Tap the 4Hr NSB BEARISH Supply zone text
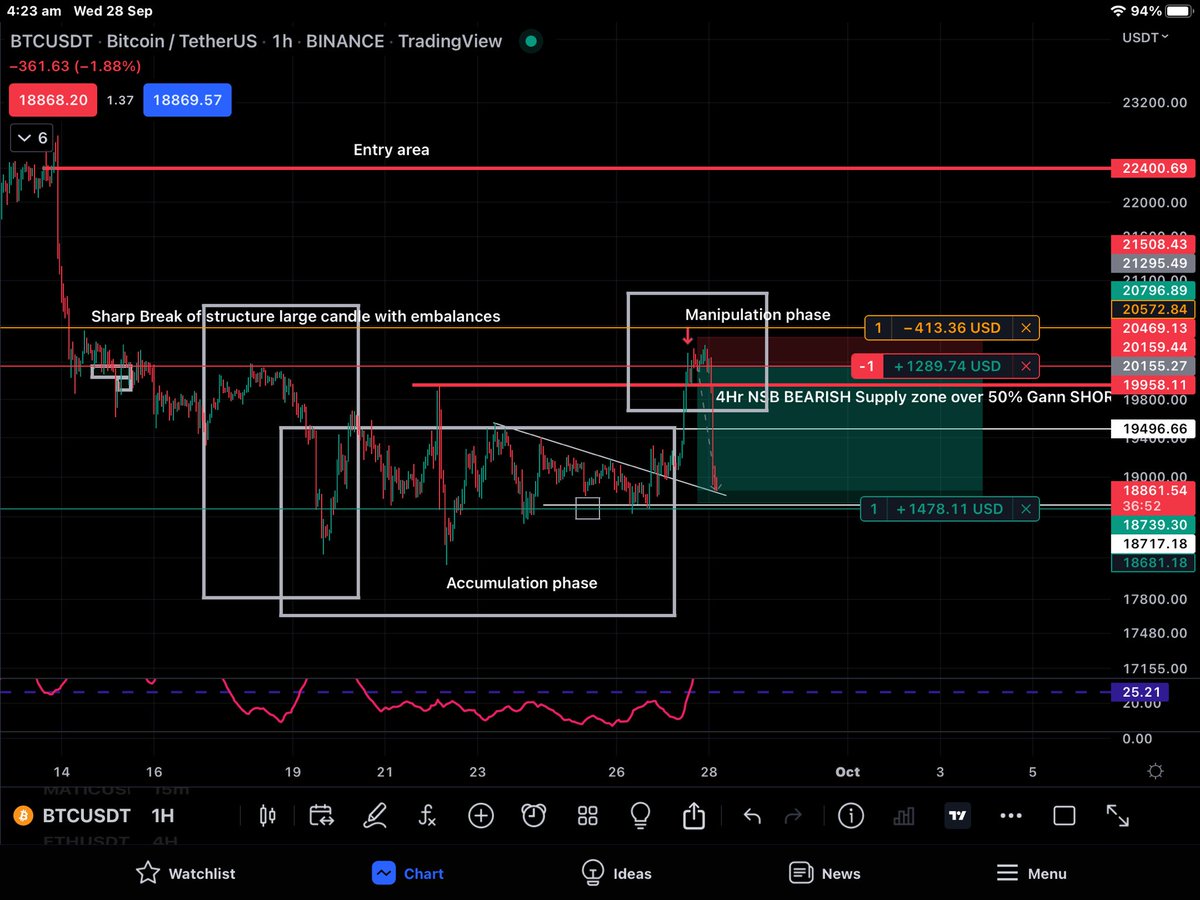The height and width of the screenshot is (900, 1200). [x=913, y=397]
